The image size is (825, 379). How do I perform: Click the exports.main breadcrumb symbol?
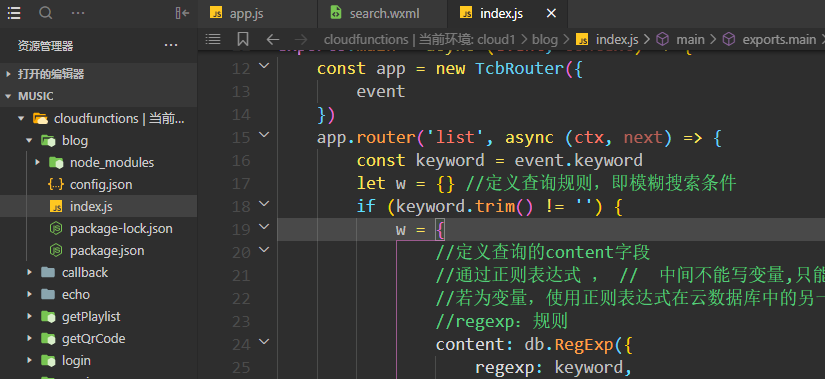tap(769, 39)
